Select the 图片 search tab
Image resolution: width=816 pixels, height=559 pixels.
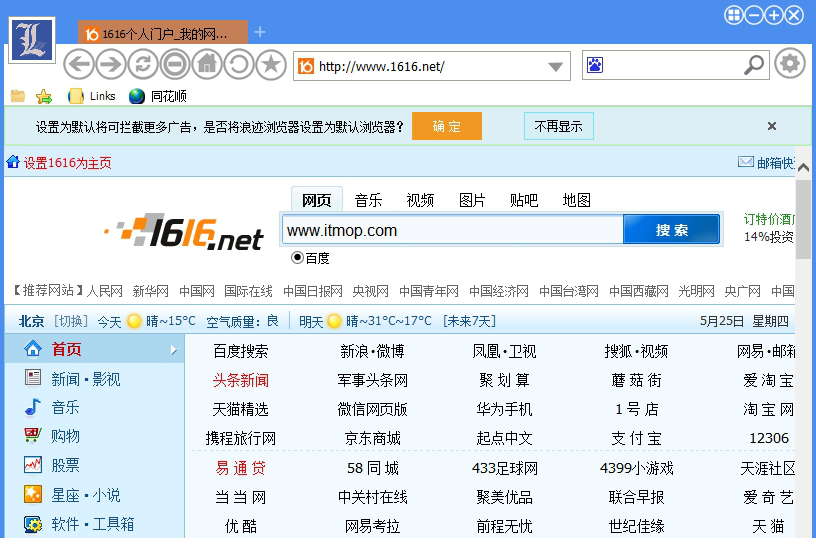tap(472, 200)
